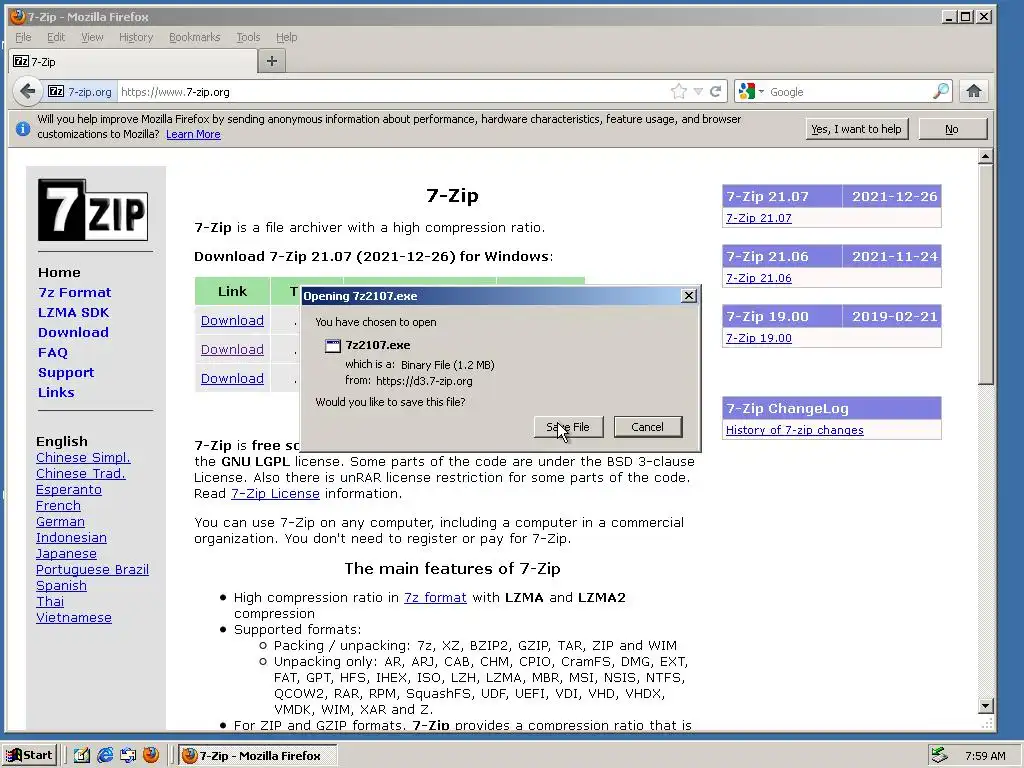Click the taskbar clock showing 7:59 AM
This screenshot has height=768, width=1024.
click(x=985, y=756)
